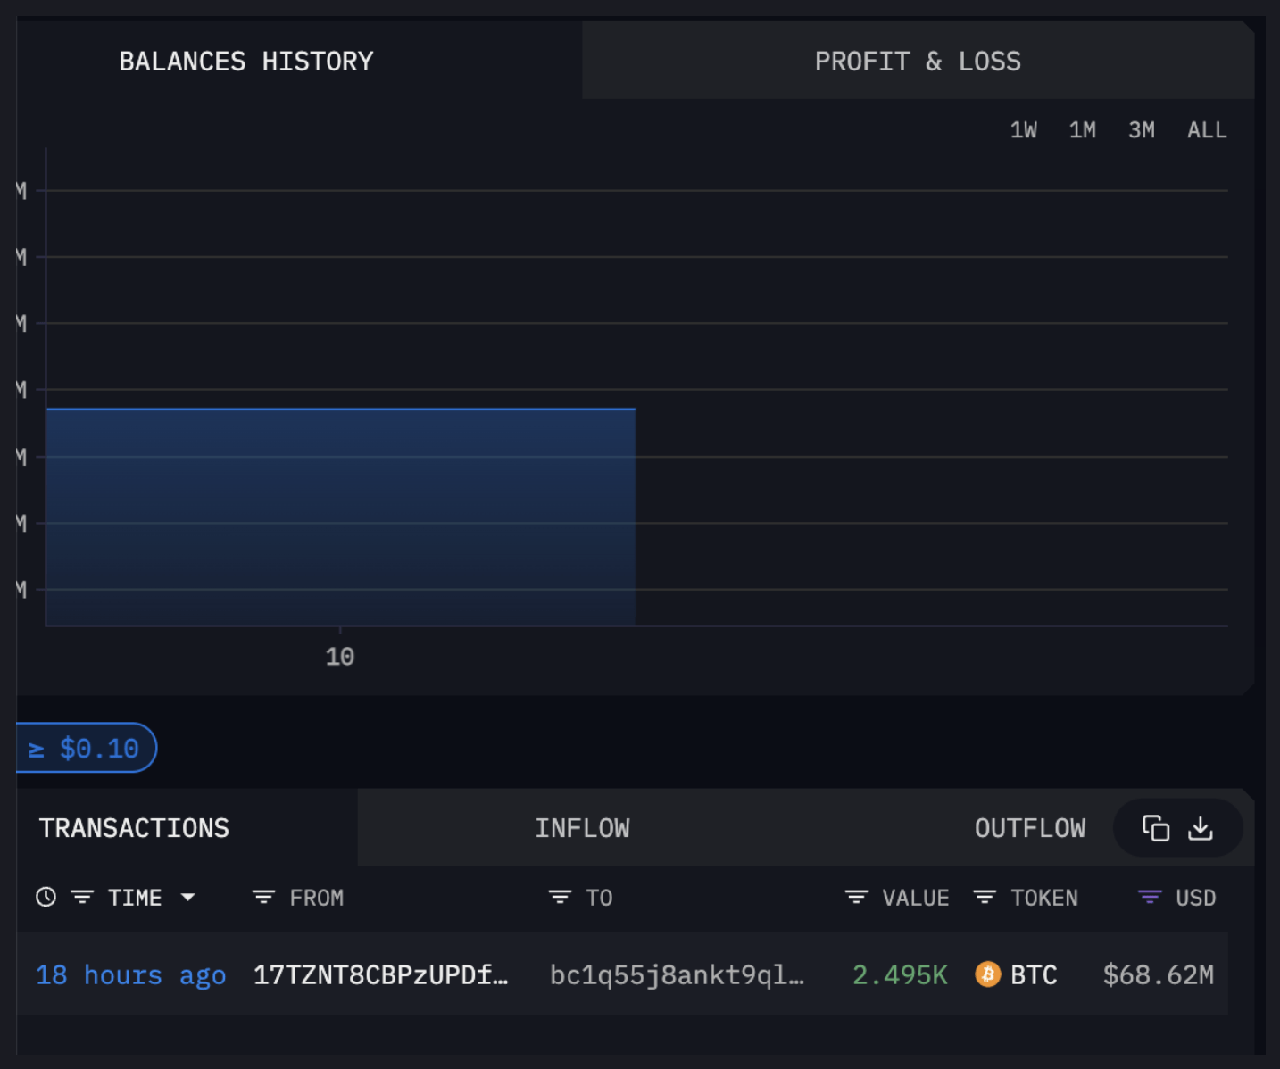
Task: Open the VALUE column filter icon
Action: click(x=856, y=898)
